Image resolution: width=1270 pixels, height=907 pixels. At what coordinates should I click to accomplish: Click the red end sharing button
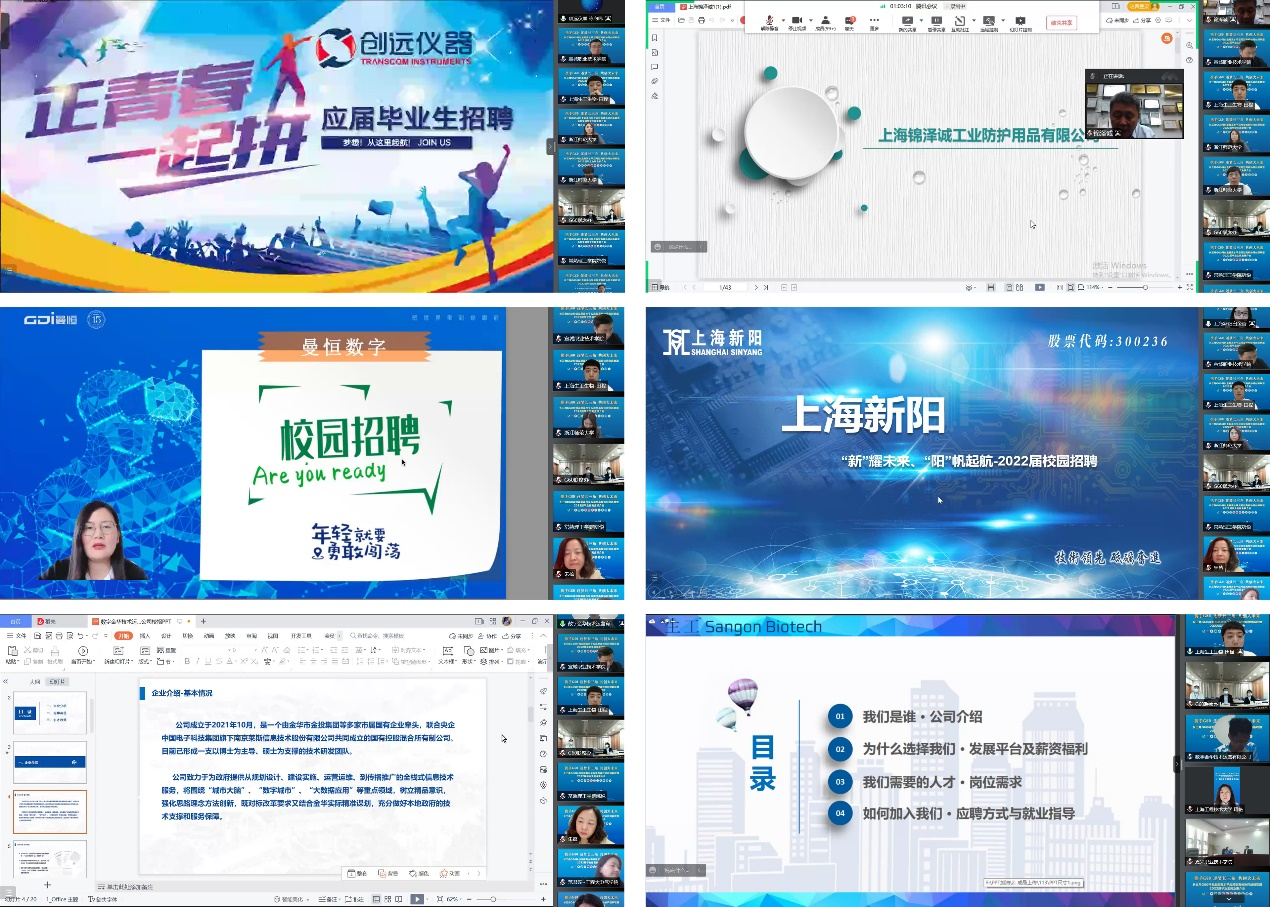click(1063, 21)
